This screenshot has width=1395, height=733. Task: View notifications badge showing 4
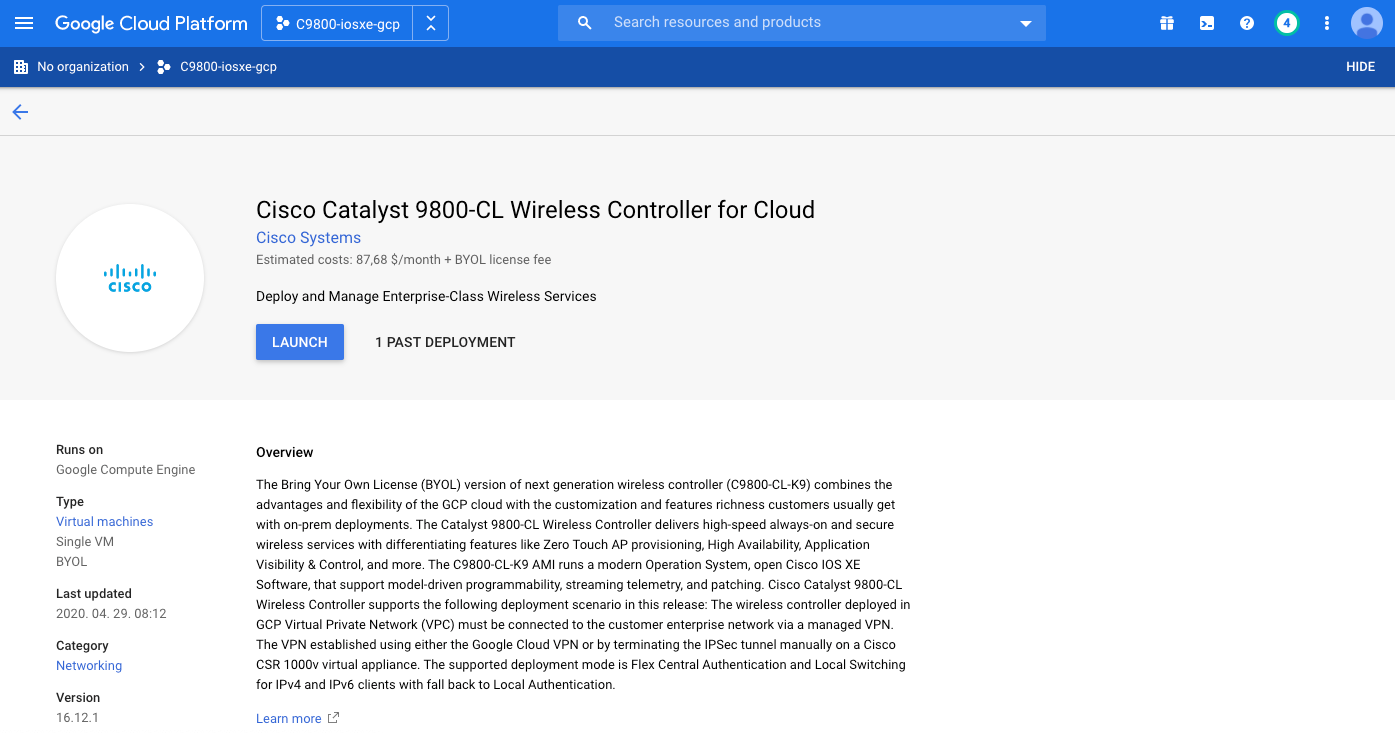[x=1287, y=23]
